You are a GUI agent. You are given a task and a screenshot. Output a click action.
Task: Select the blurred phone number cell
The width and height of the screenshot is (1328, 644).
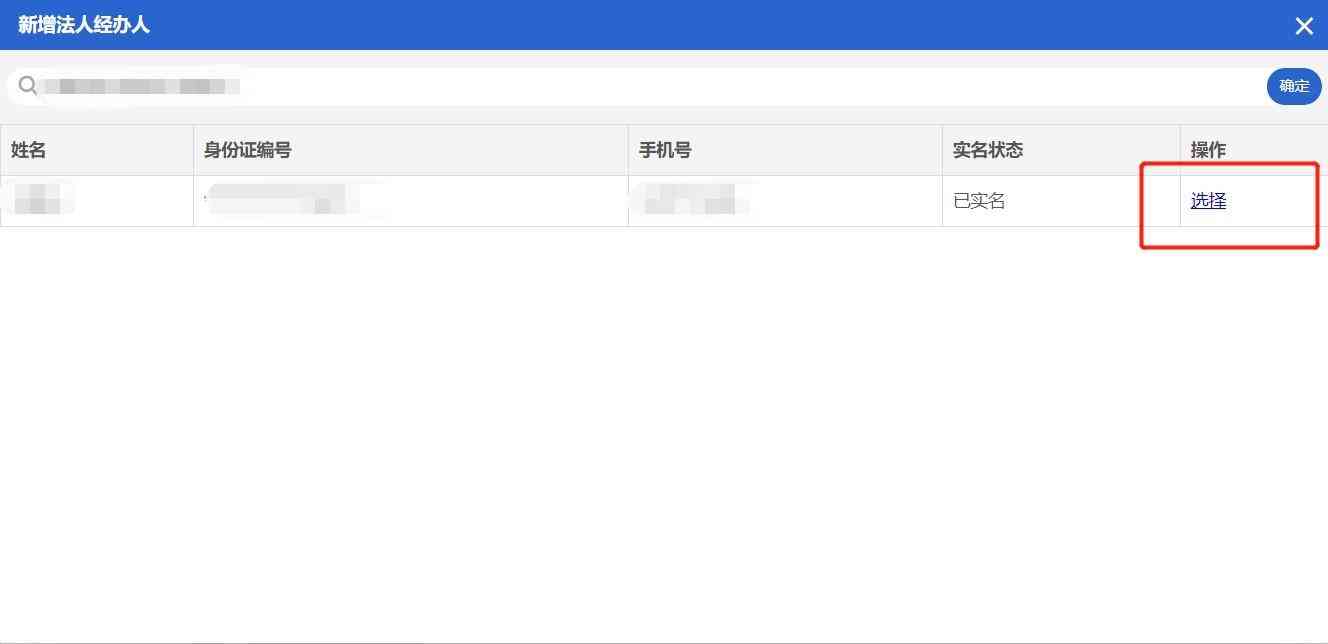point(695,200)
